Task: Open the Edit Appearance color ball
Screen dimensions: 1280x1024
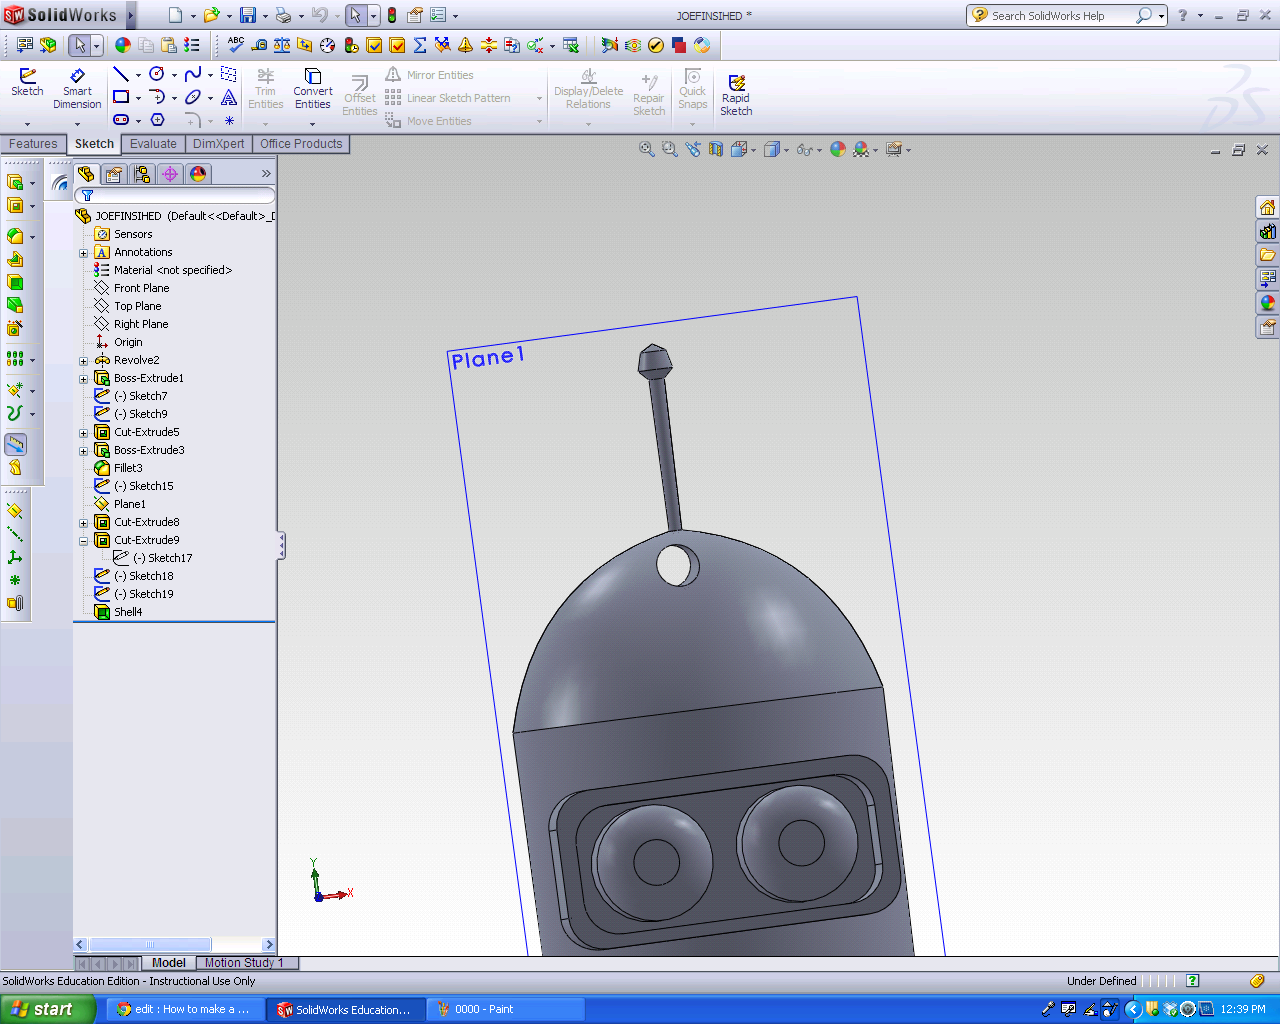Action: (x=837, y=149)
